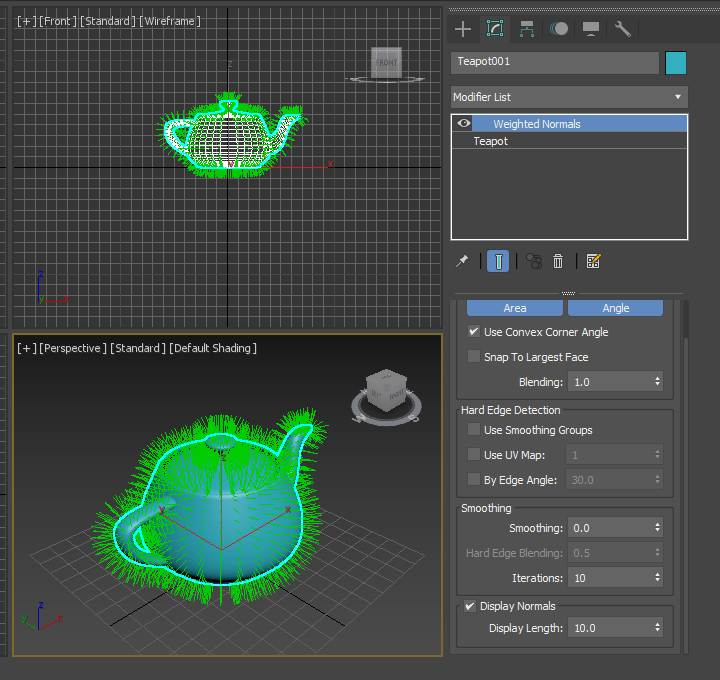
Task: Toggle Show End Result icon
Action: (x=498, y=261)
